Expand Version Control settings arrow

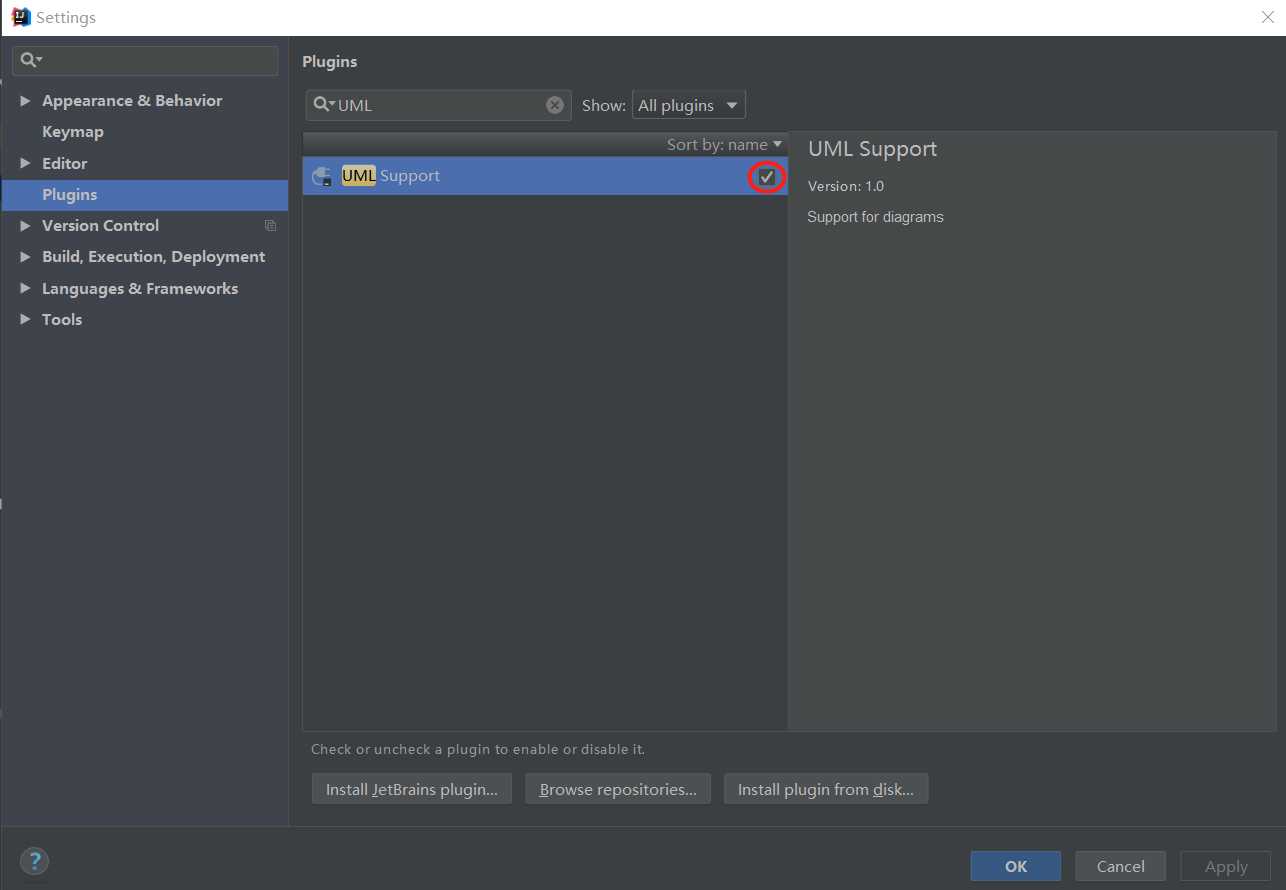click(x=25, y=226)
